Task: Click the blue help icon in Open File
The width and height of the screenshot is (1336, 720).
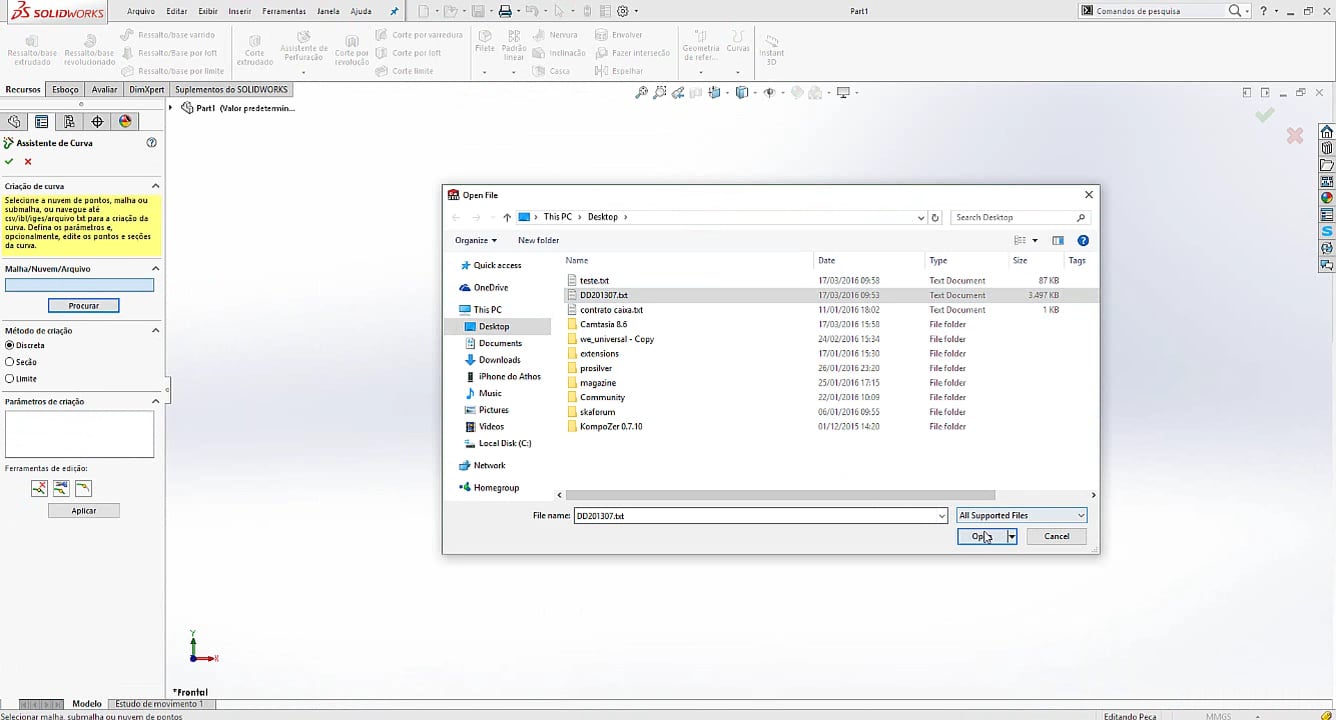Action: [1083, 240]
